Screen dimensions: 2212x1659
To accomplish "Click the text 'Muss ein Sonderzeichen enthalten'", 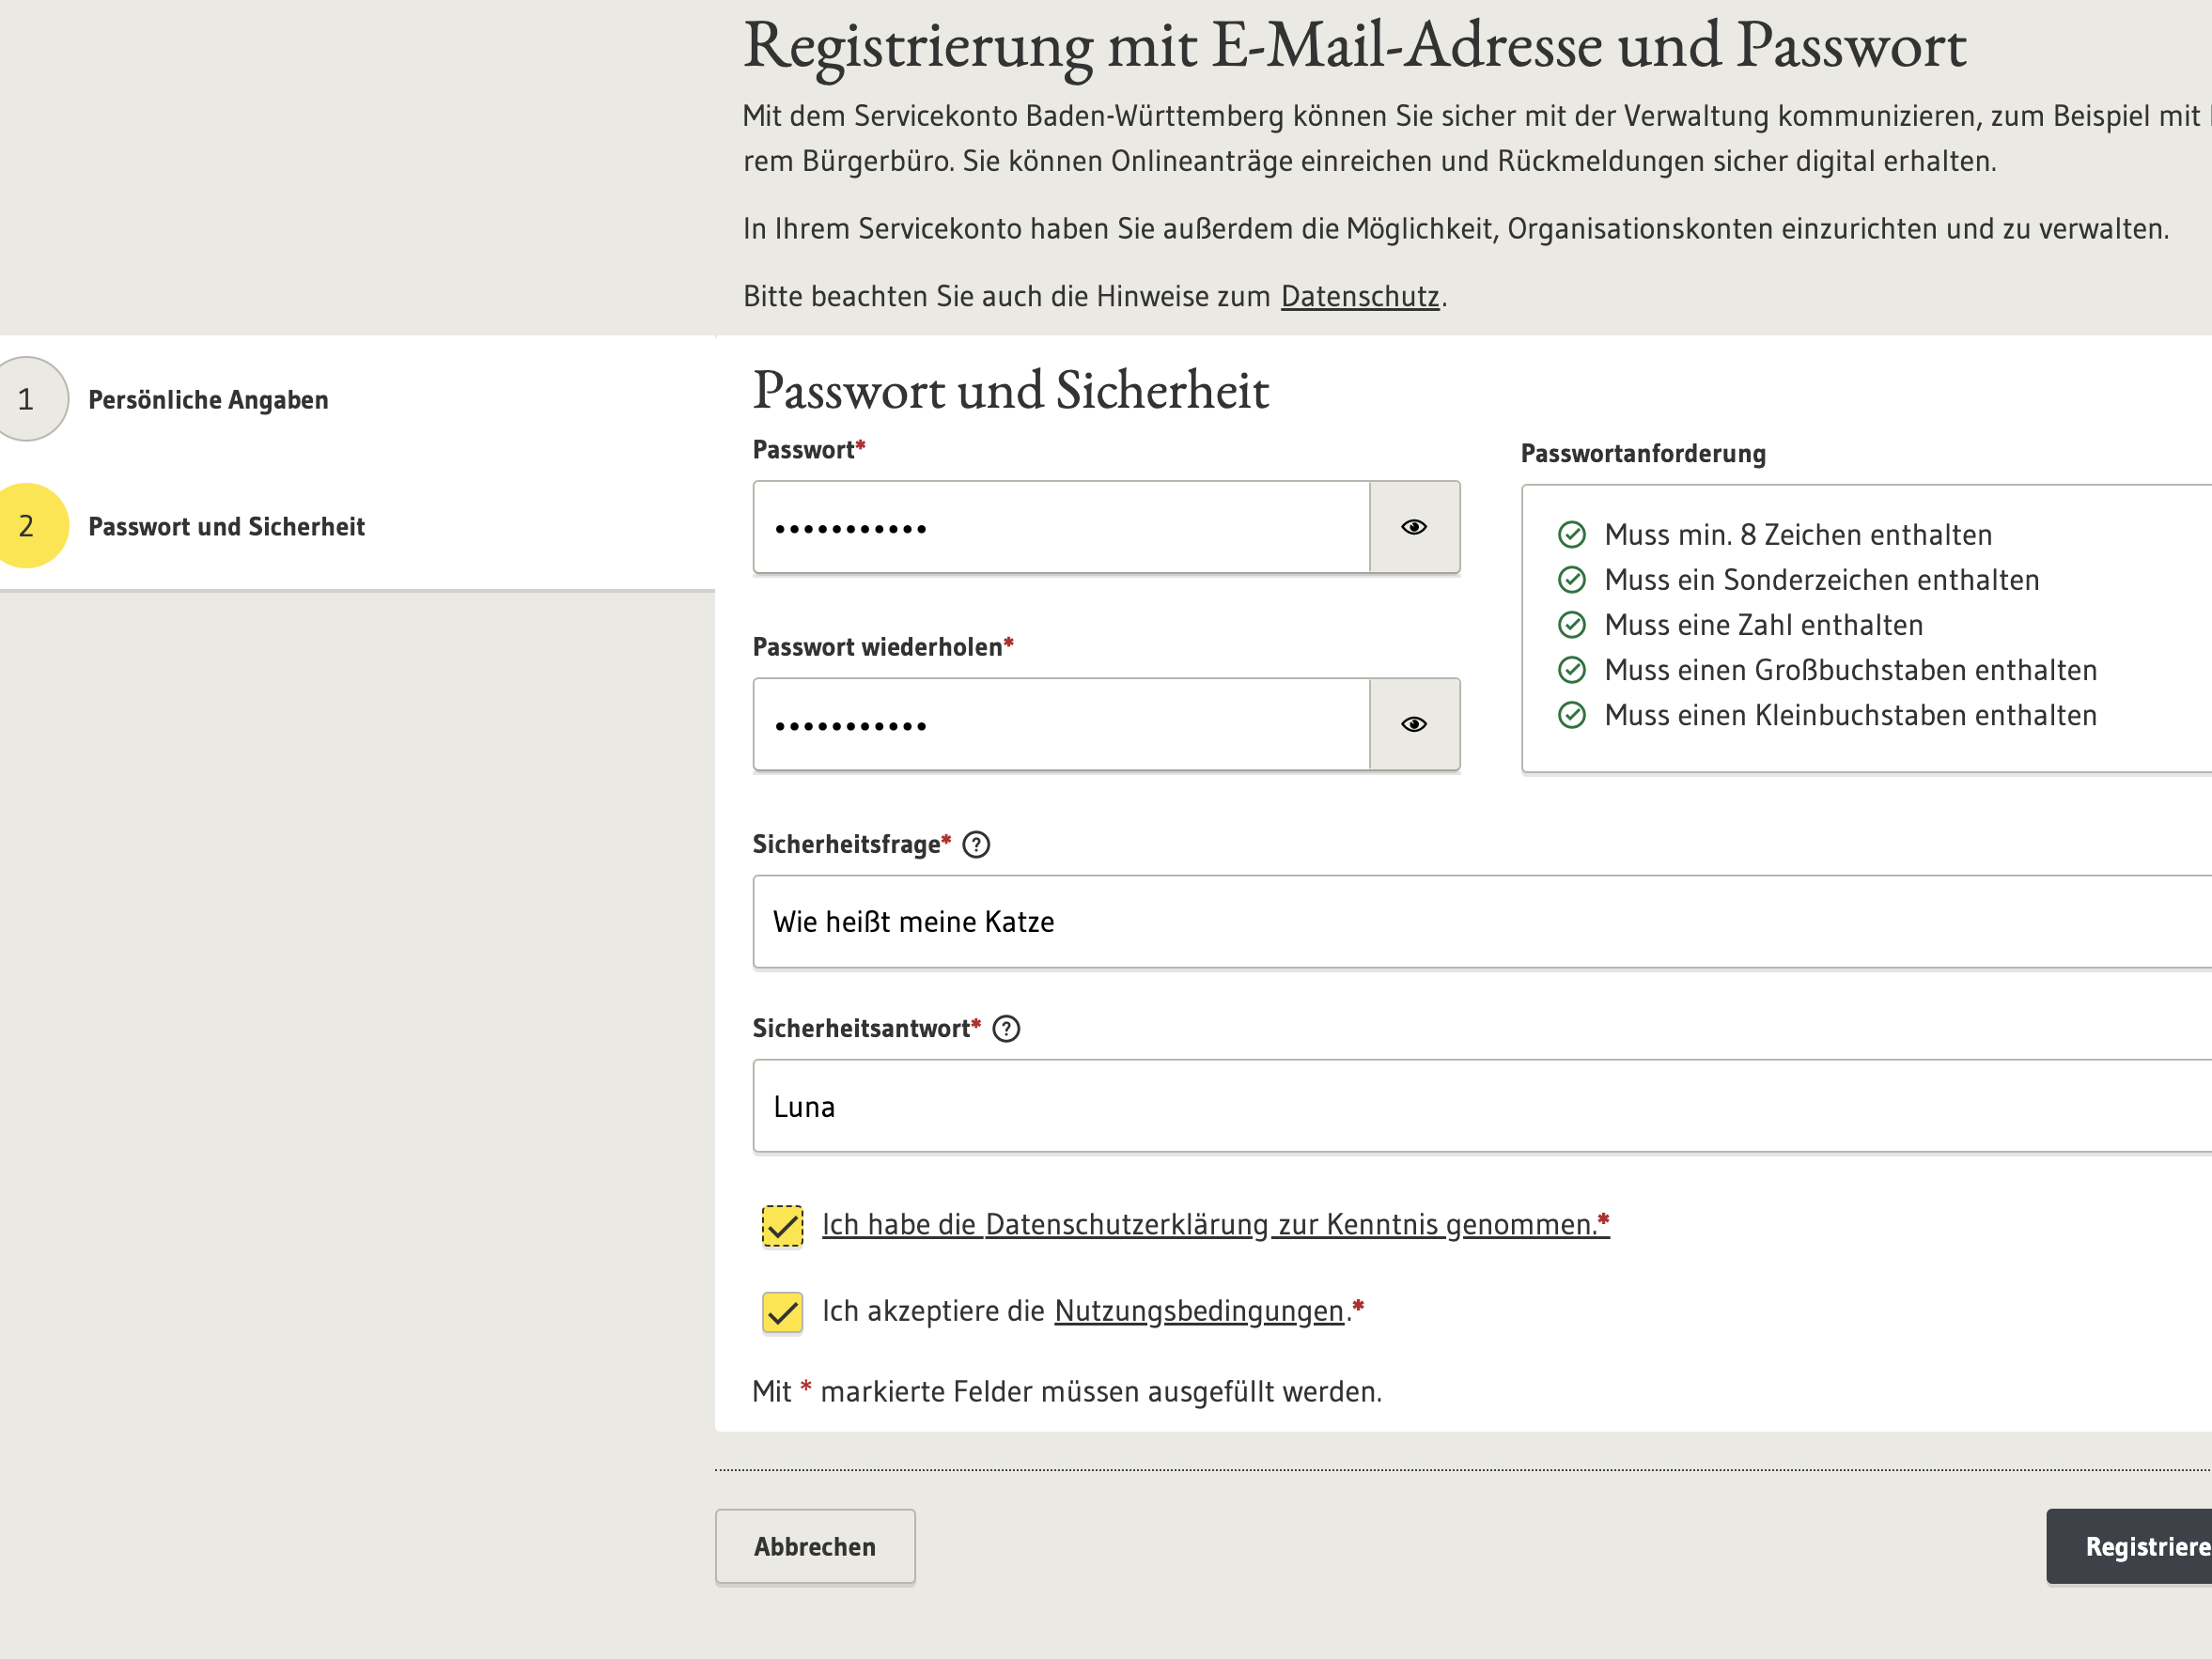I will [x=1822, y=580].
